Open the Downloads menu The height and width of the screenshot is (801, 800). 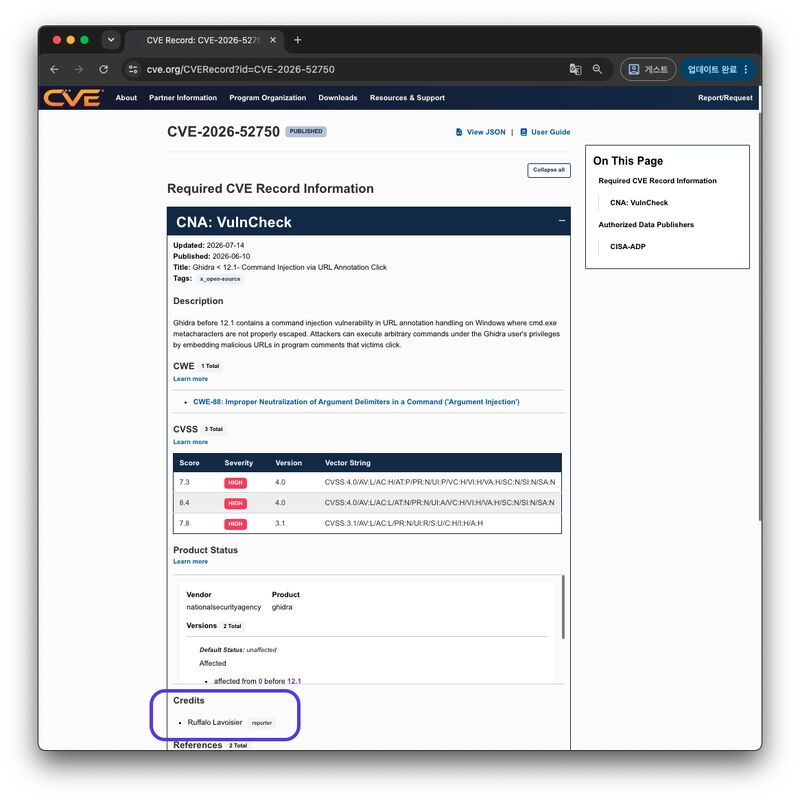(338, 98)
